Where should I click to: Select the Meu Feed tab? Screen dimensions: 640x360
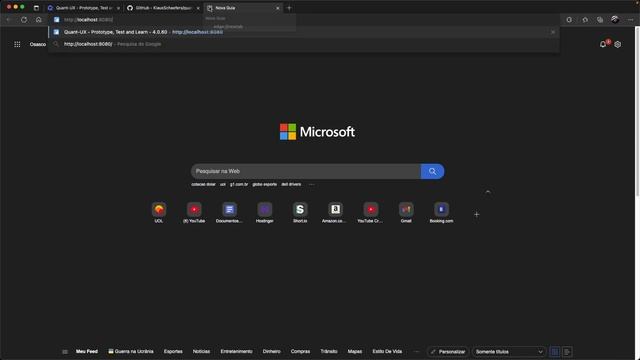click(87, 351)
